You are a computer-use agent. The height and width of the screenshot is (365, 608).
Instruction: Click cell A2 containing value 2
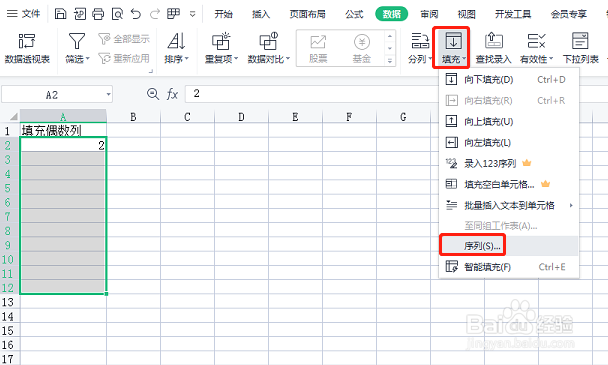(x=63, y=145)
